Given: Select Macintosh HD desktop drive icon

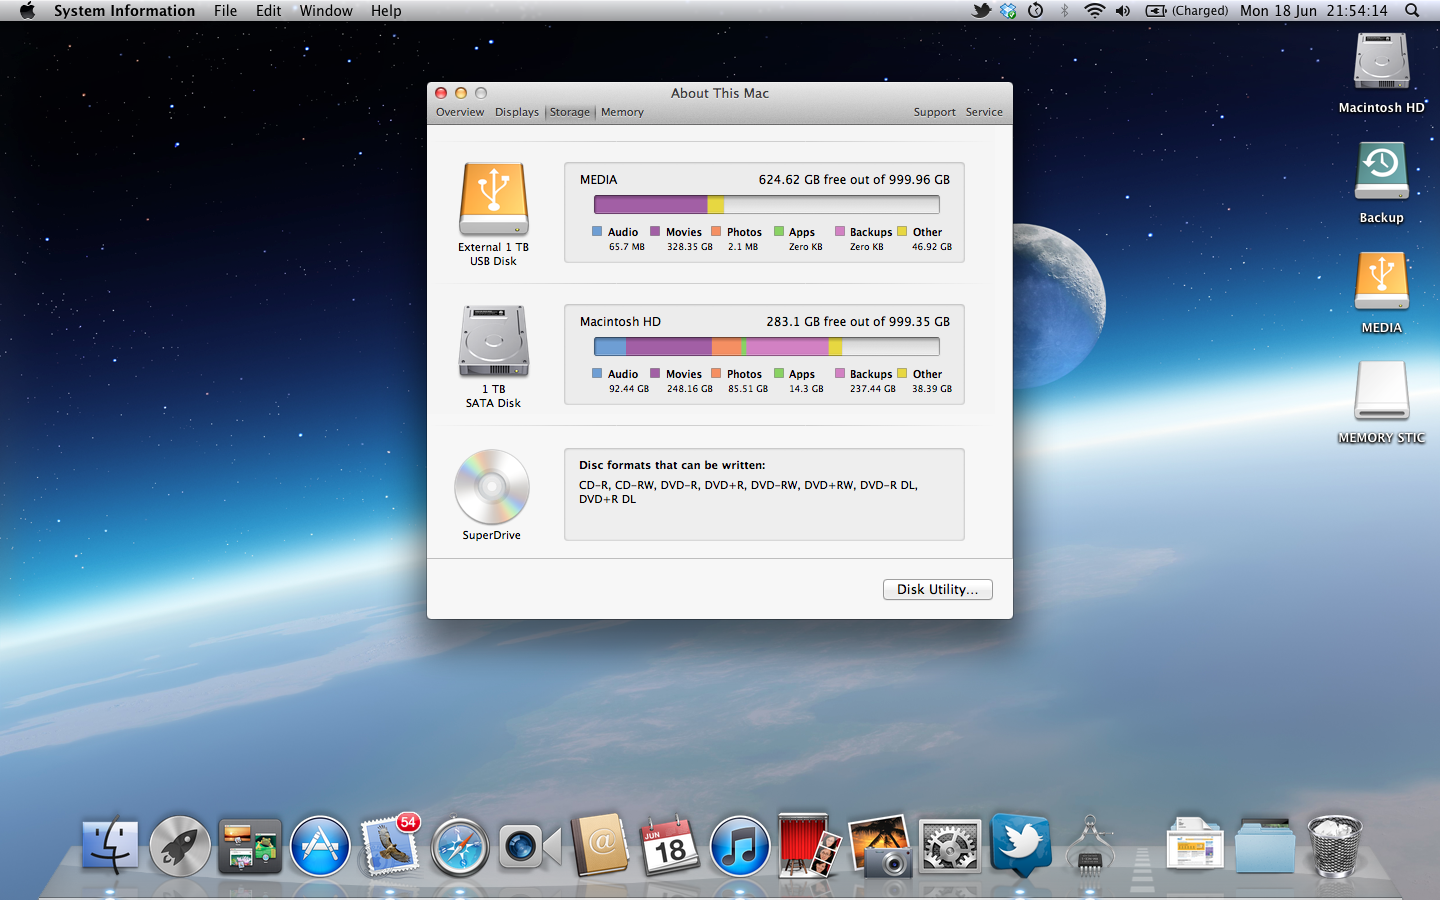Looking at the screenshot, I should click(x=1382, y=62).
